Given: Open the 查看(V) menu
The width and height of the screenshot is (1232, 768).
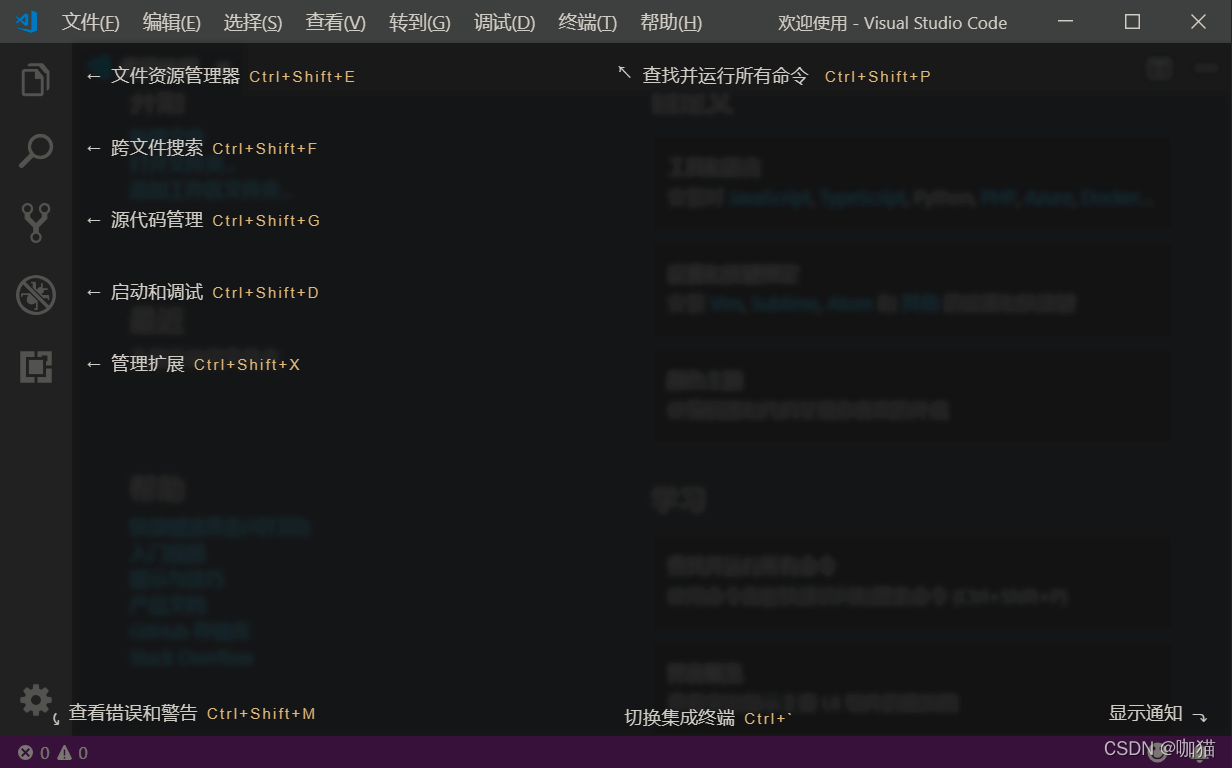Looking at the screenshot, I should point(335,22).
